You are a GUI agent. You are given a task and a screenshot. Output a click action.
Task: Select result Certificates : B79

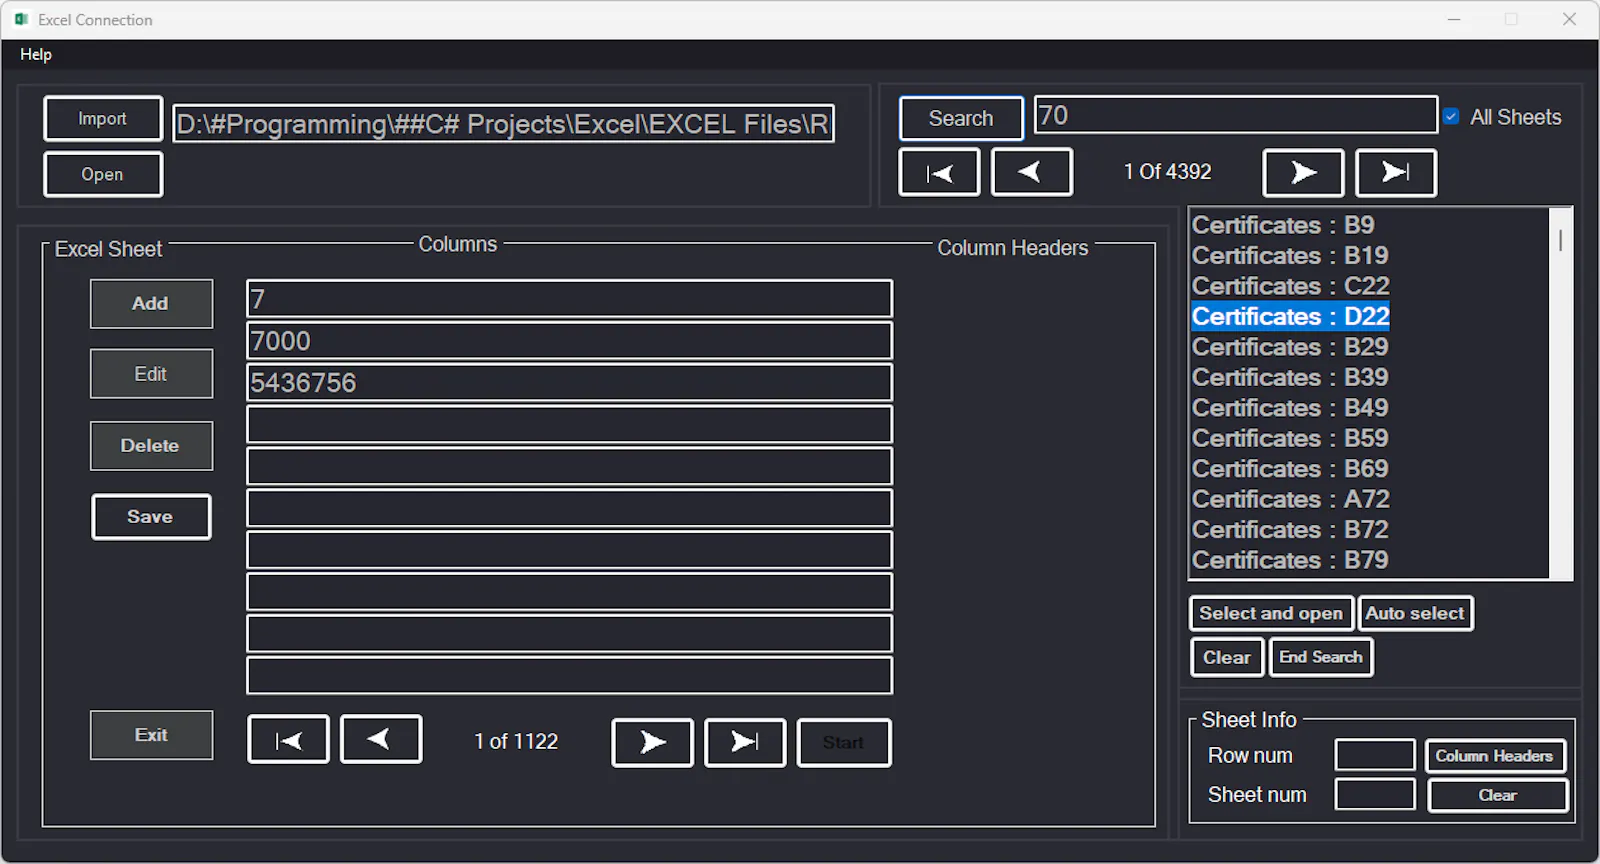coord(1290,560)
